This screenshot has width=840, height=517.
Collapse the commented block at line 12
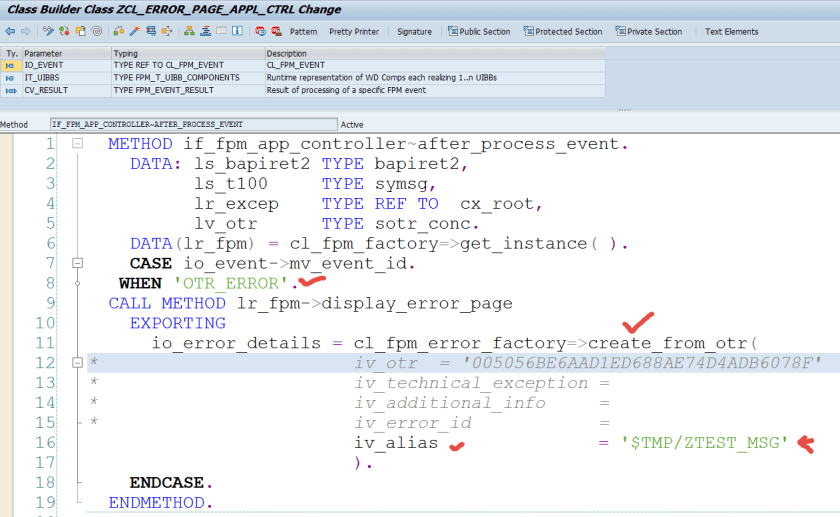[x=77, y=362]
